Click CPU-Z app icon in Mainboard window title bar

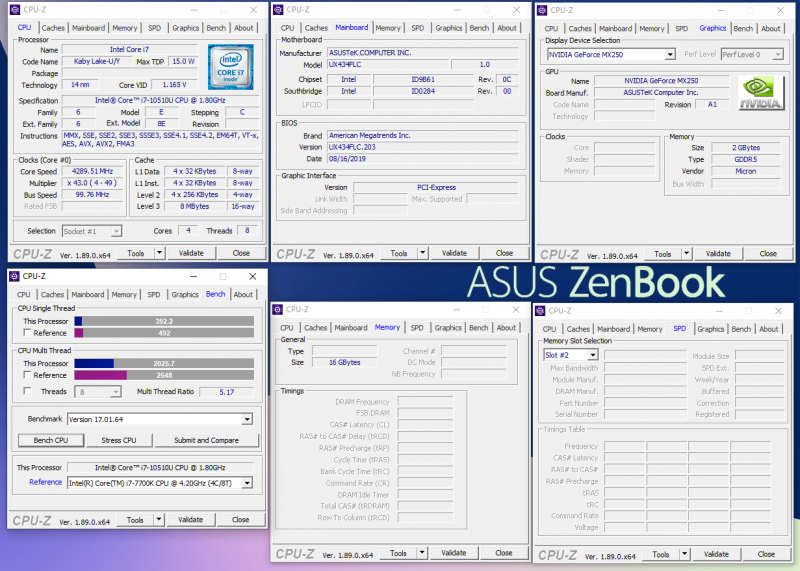tap(278, 9)
